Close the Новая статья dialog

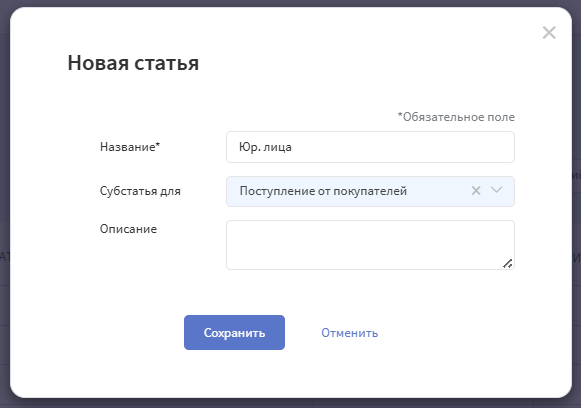pos(549,33)
